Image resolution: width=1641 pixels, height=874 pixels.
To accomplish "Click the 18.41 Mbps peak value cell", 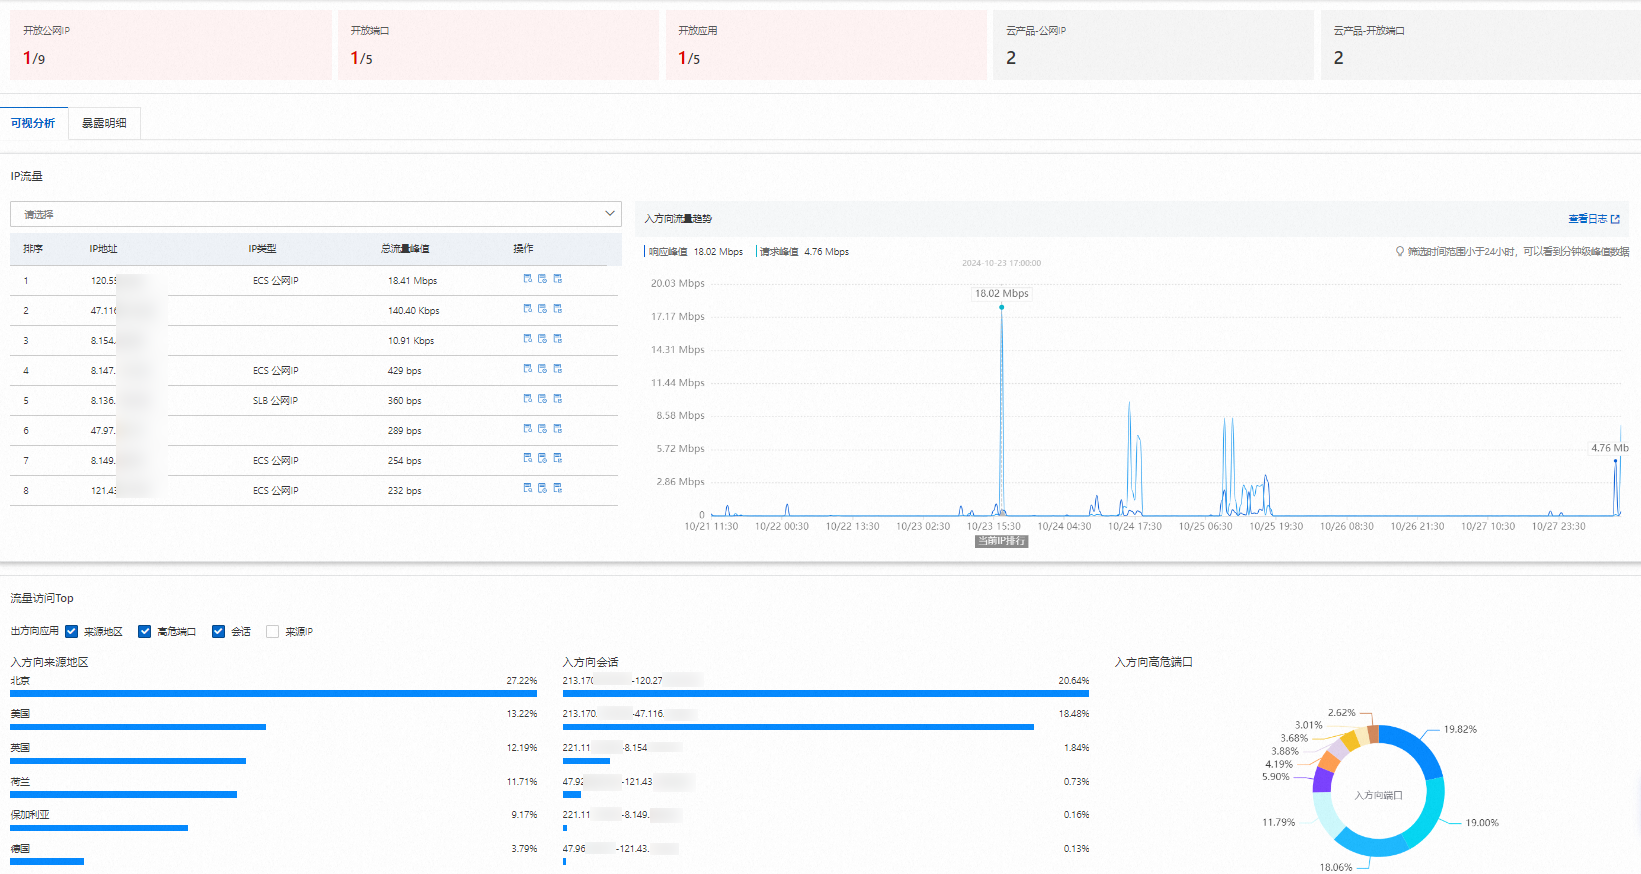I will [x=412, y=281].
